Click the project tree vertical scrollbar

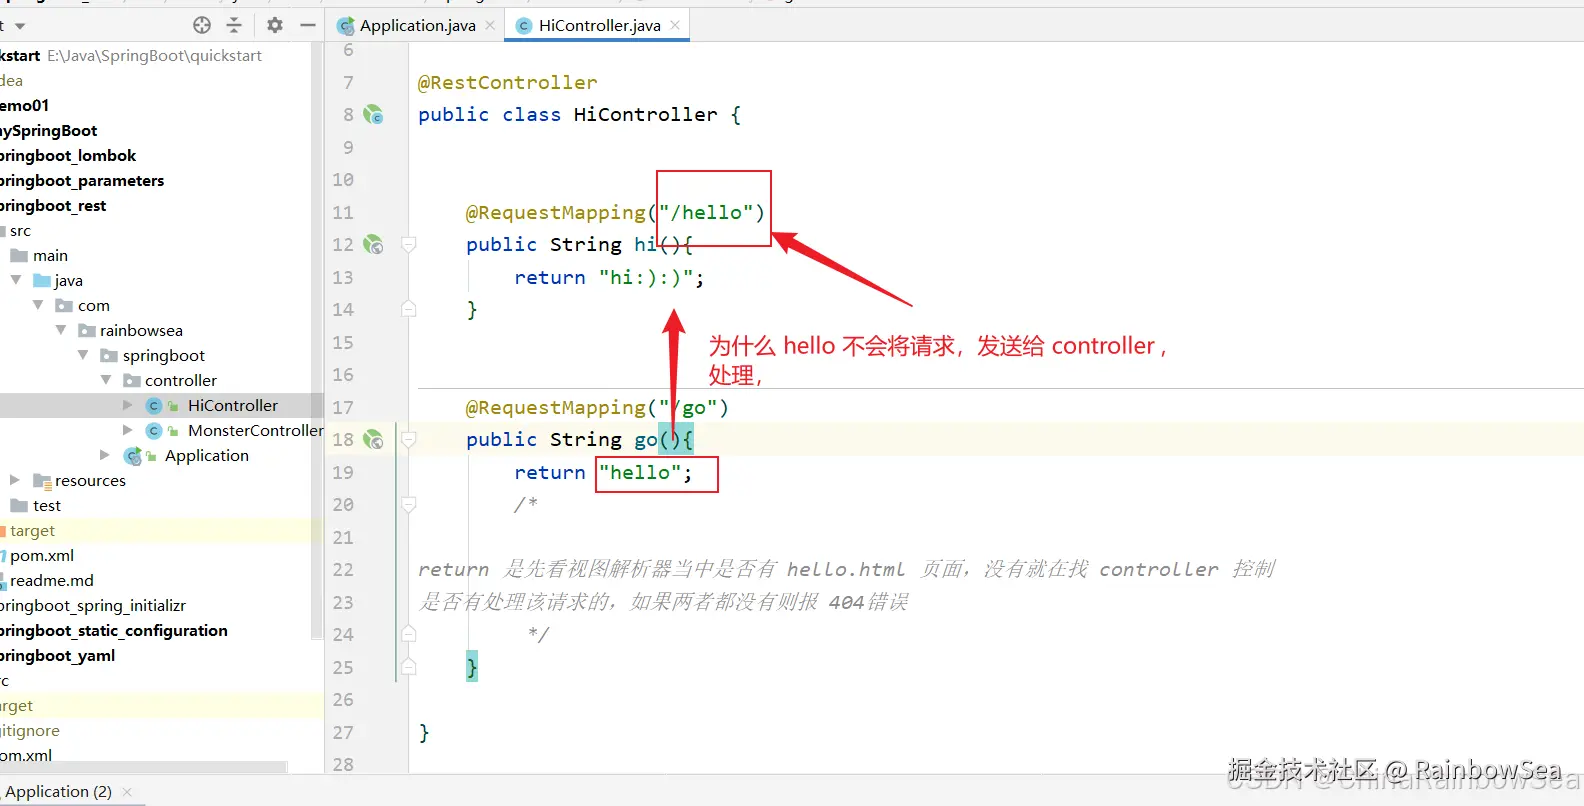coord(318,340)
